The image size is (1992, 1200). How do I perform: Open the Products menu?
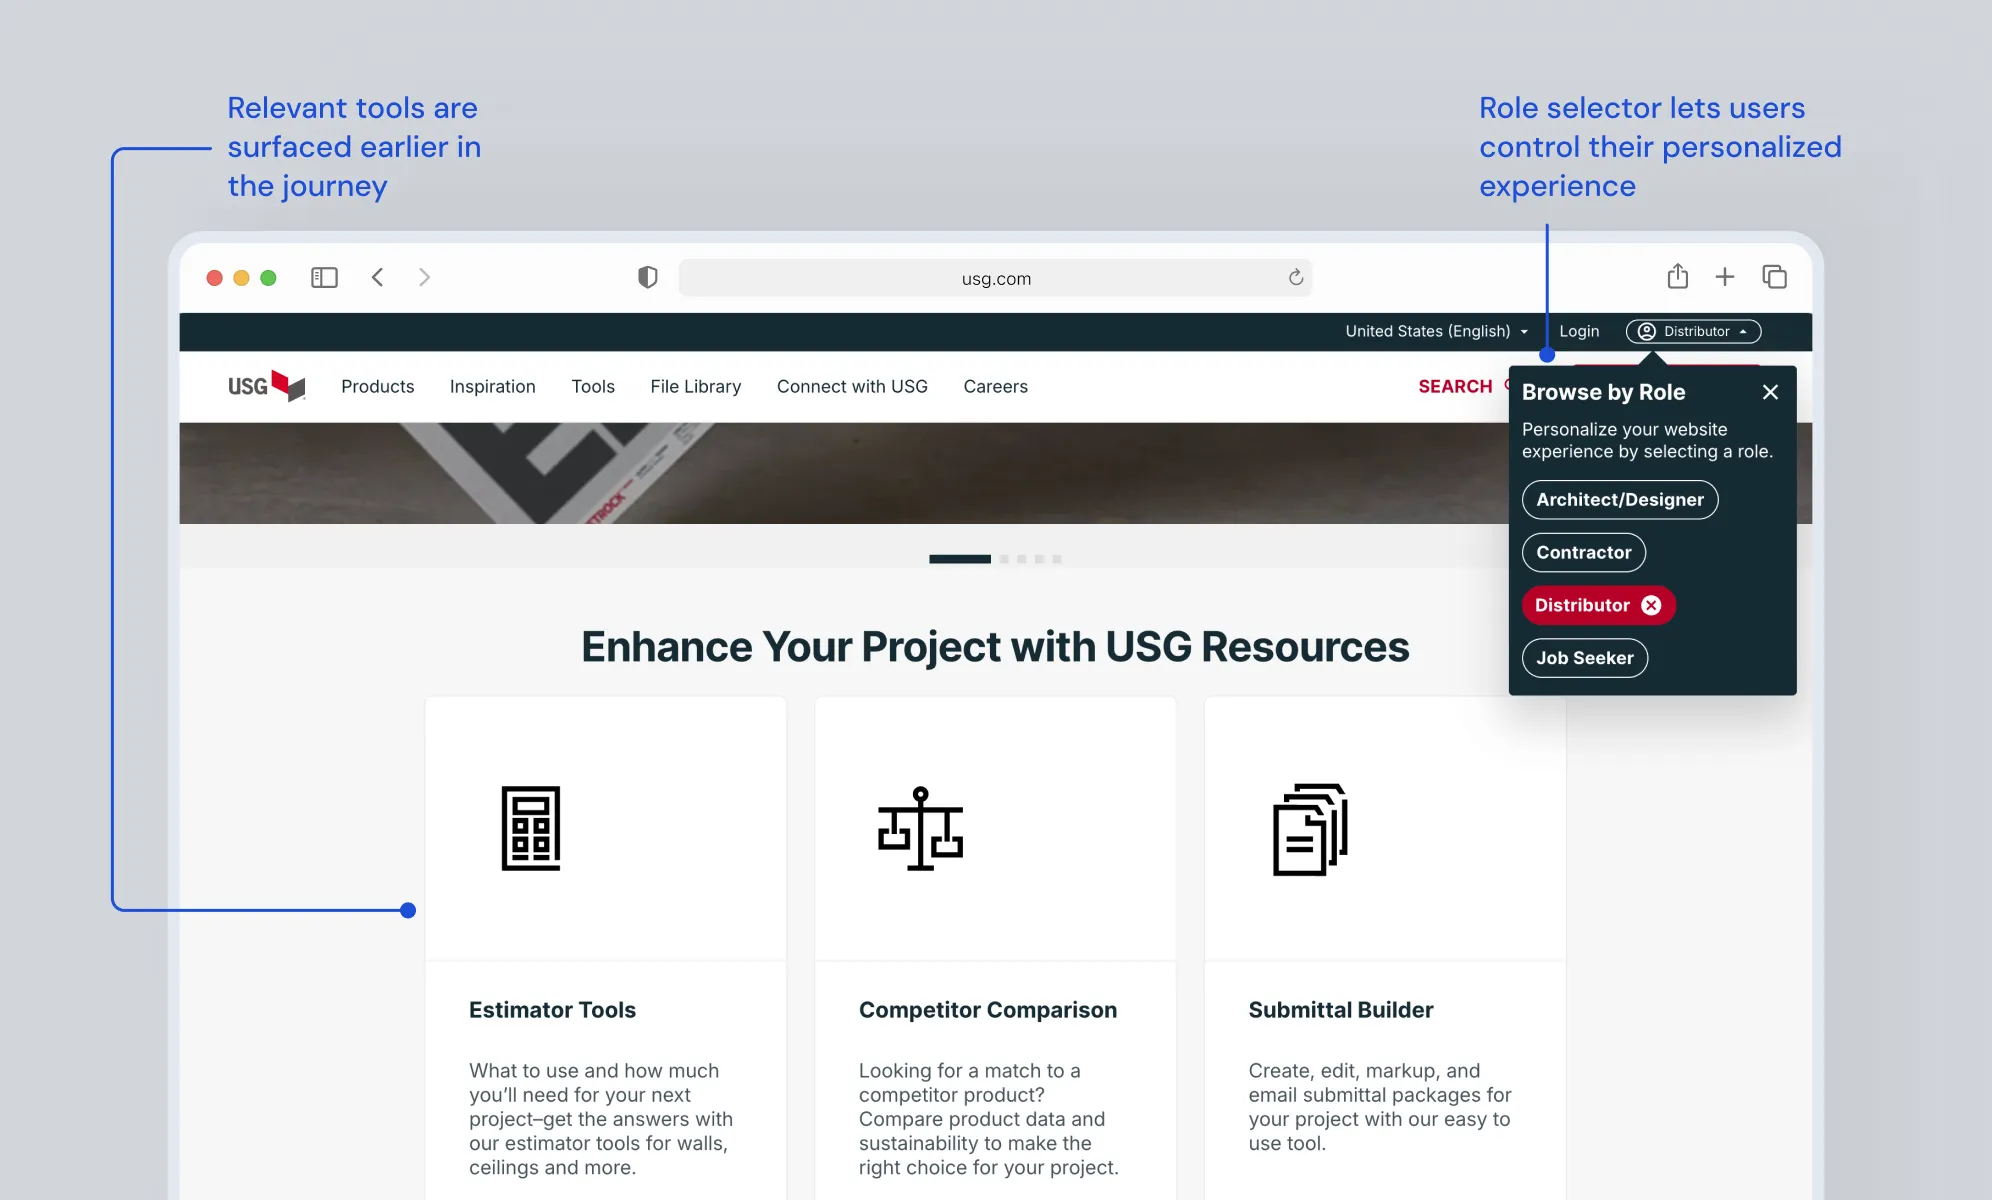point(377,386)
